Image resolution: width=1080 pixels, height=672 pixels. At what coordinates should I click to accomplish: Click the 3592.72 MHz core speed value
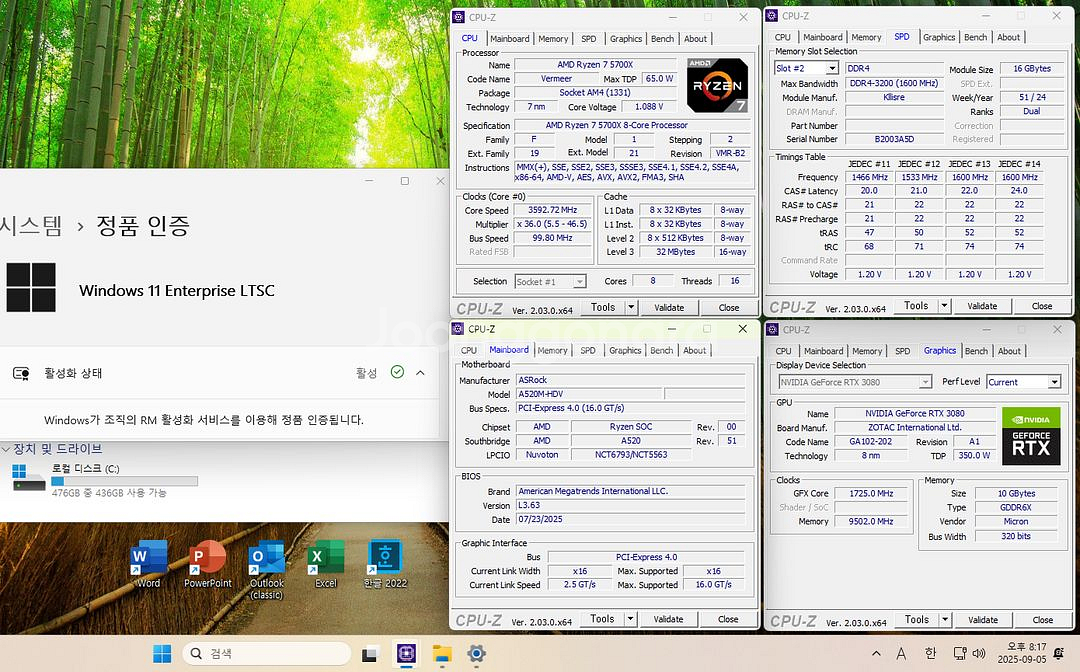[x=552, y=210]
